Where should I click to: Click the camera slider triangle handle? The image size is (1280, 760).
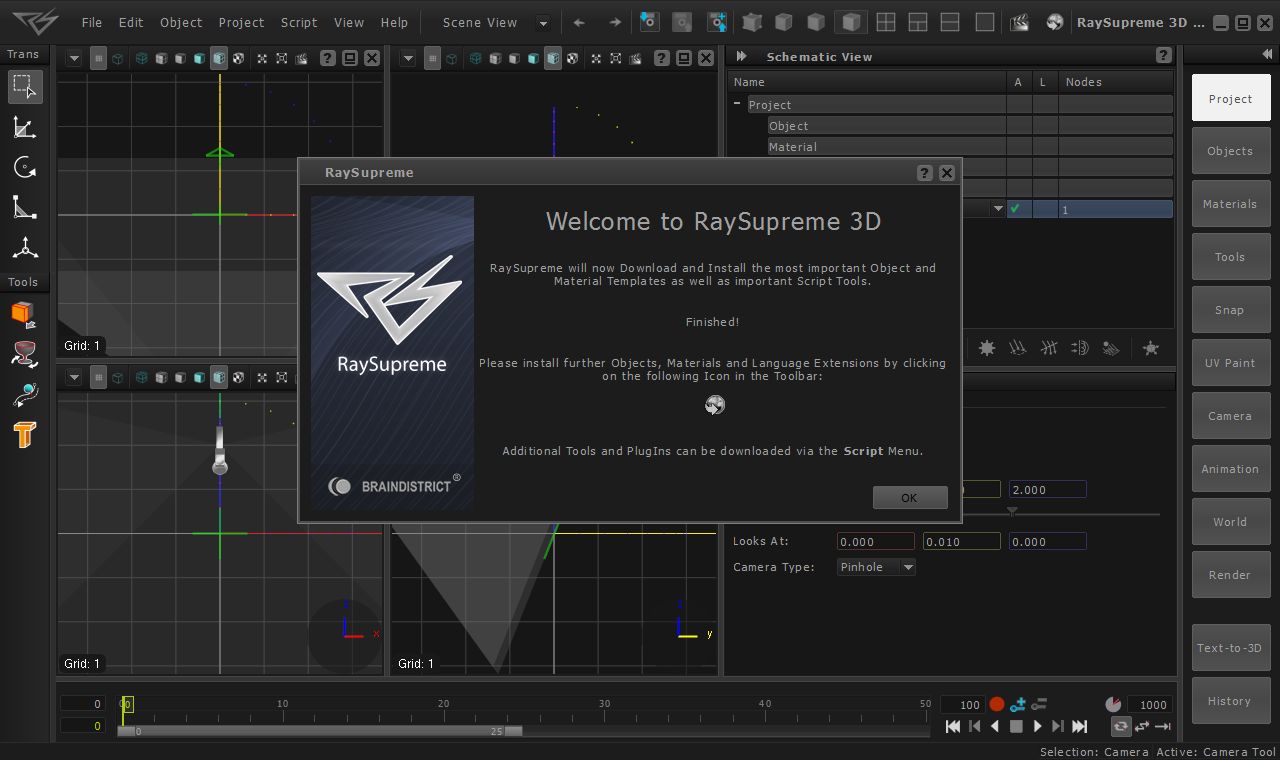1012,511
